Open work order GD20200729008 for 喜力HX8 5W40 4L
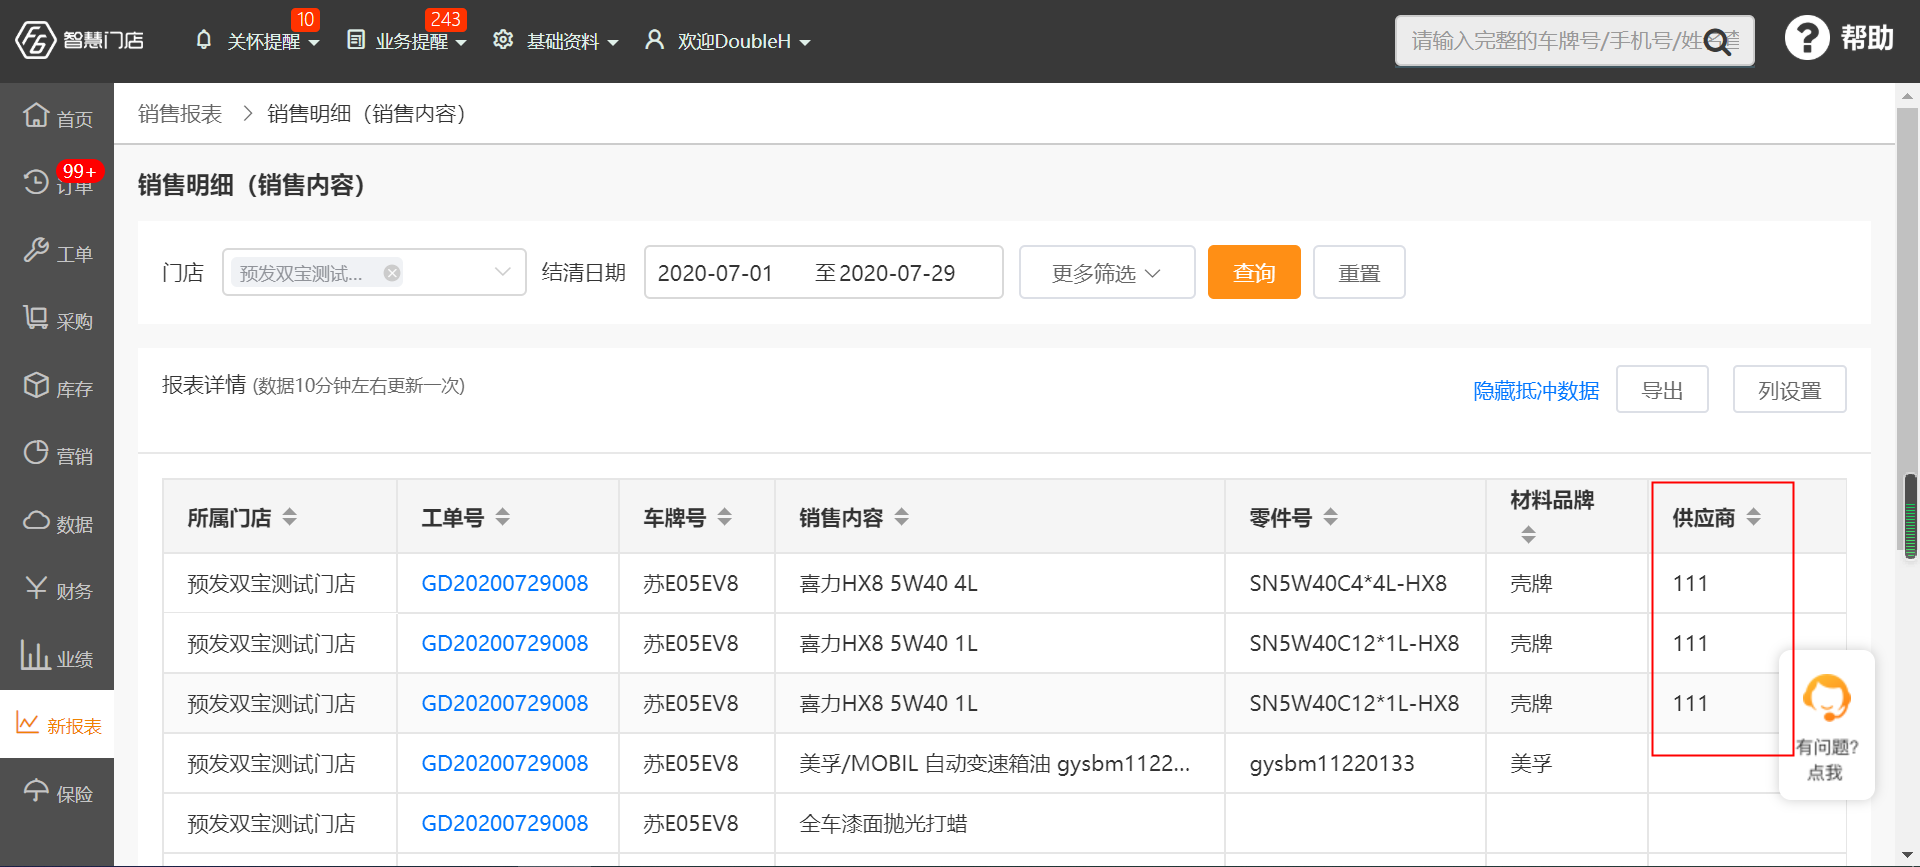The width and height of the screenshot is (1920, 867). tap(505, 583)
